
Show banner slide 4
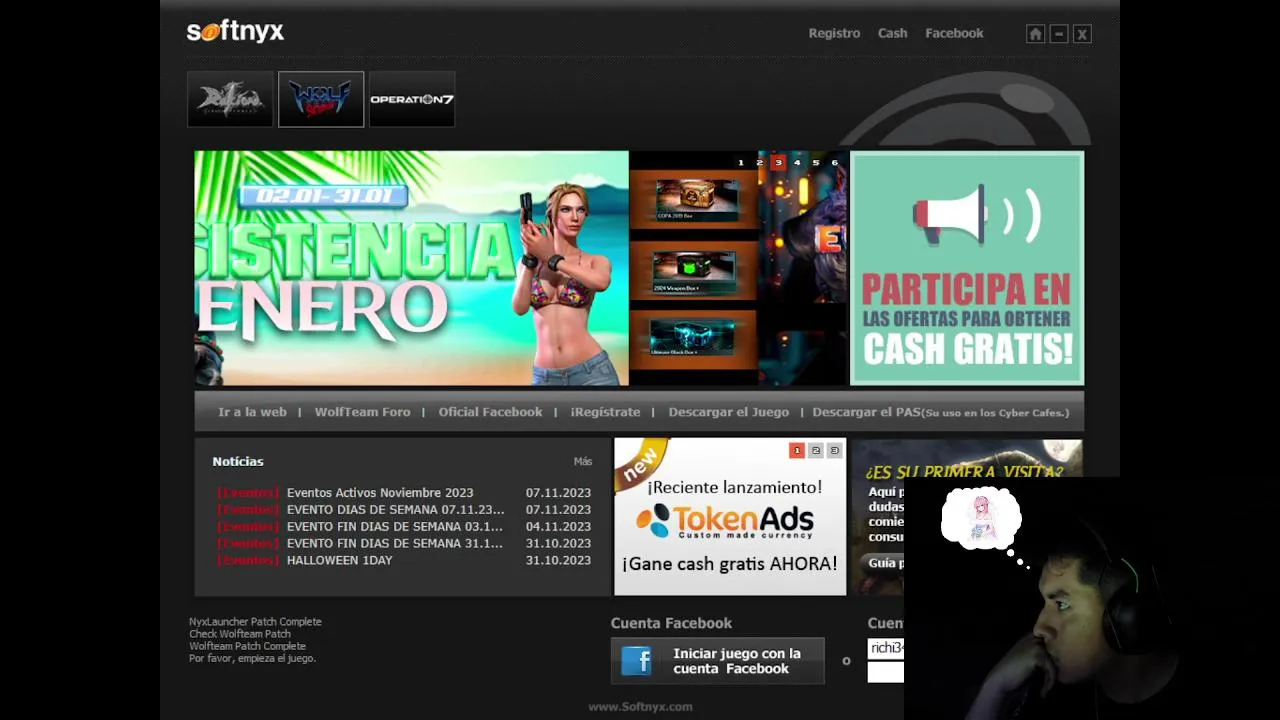click(x=797, y=162)
